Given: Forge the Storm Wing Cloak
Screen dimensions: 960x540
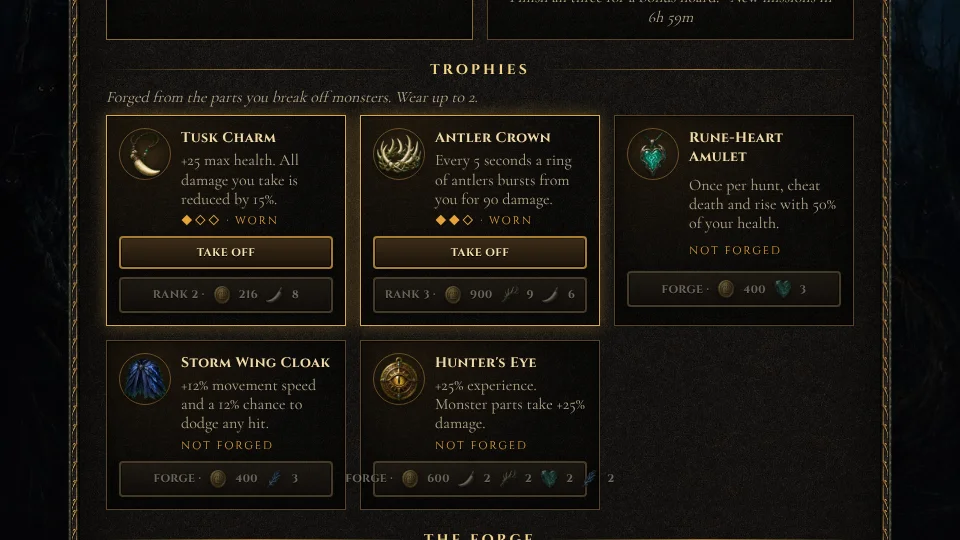Looking at the screenshot, I should 226,478.
